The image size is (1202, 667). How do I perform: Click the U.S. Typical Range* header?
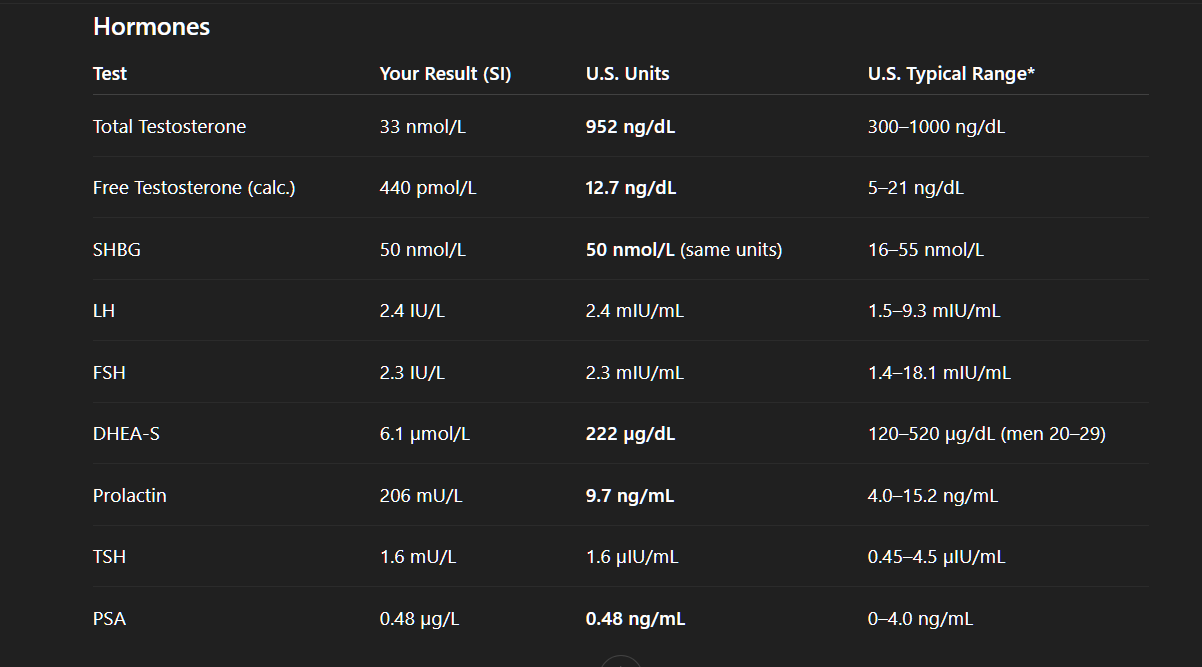(951, 74)
